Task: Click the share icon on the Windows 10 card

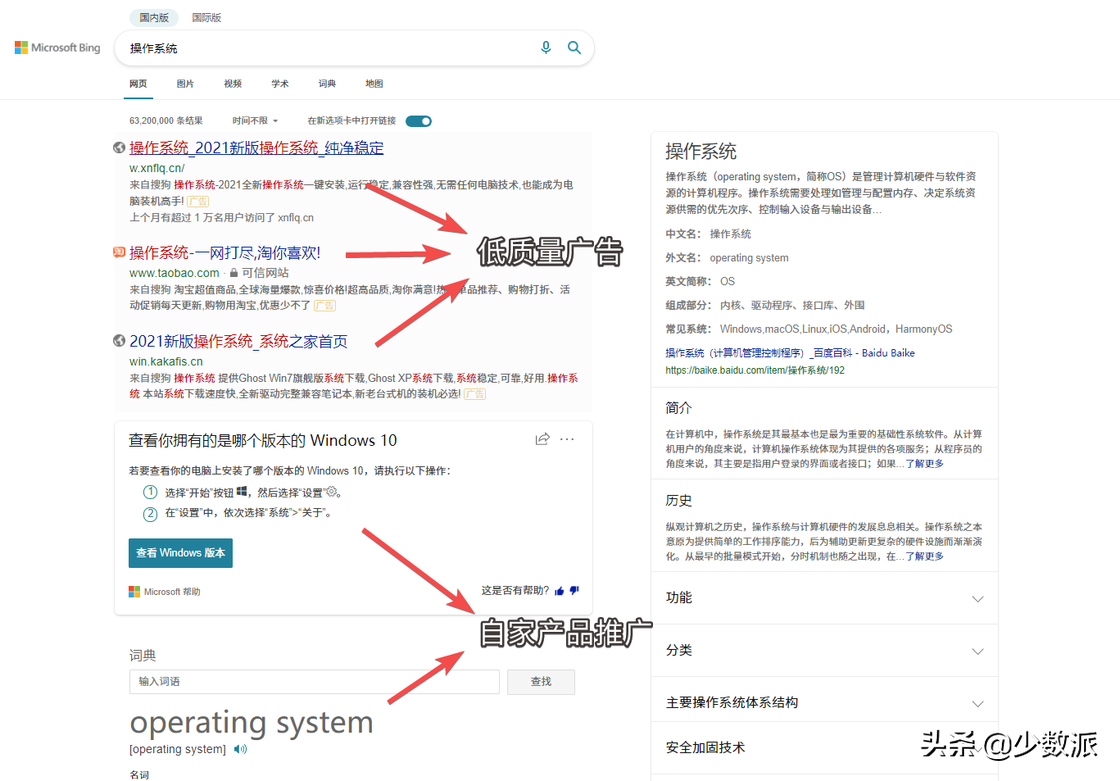Action: pyautogui.click(x=542, y=438)
